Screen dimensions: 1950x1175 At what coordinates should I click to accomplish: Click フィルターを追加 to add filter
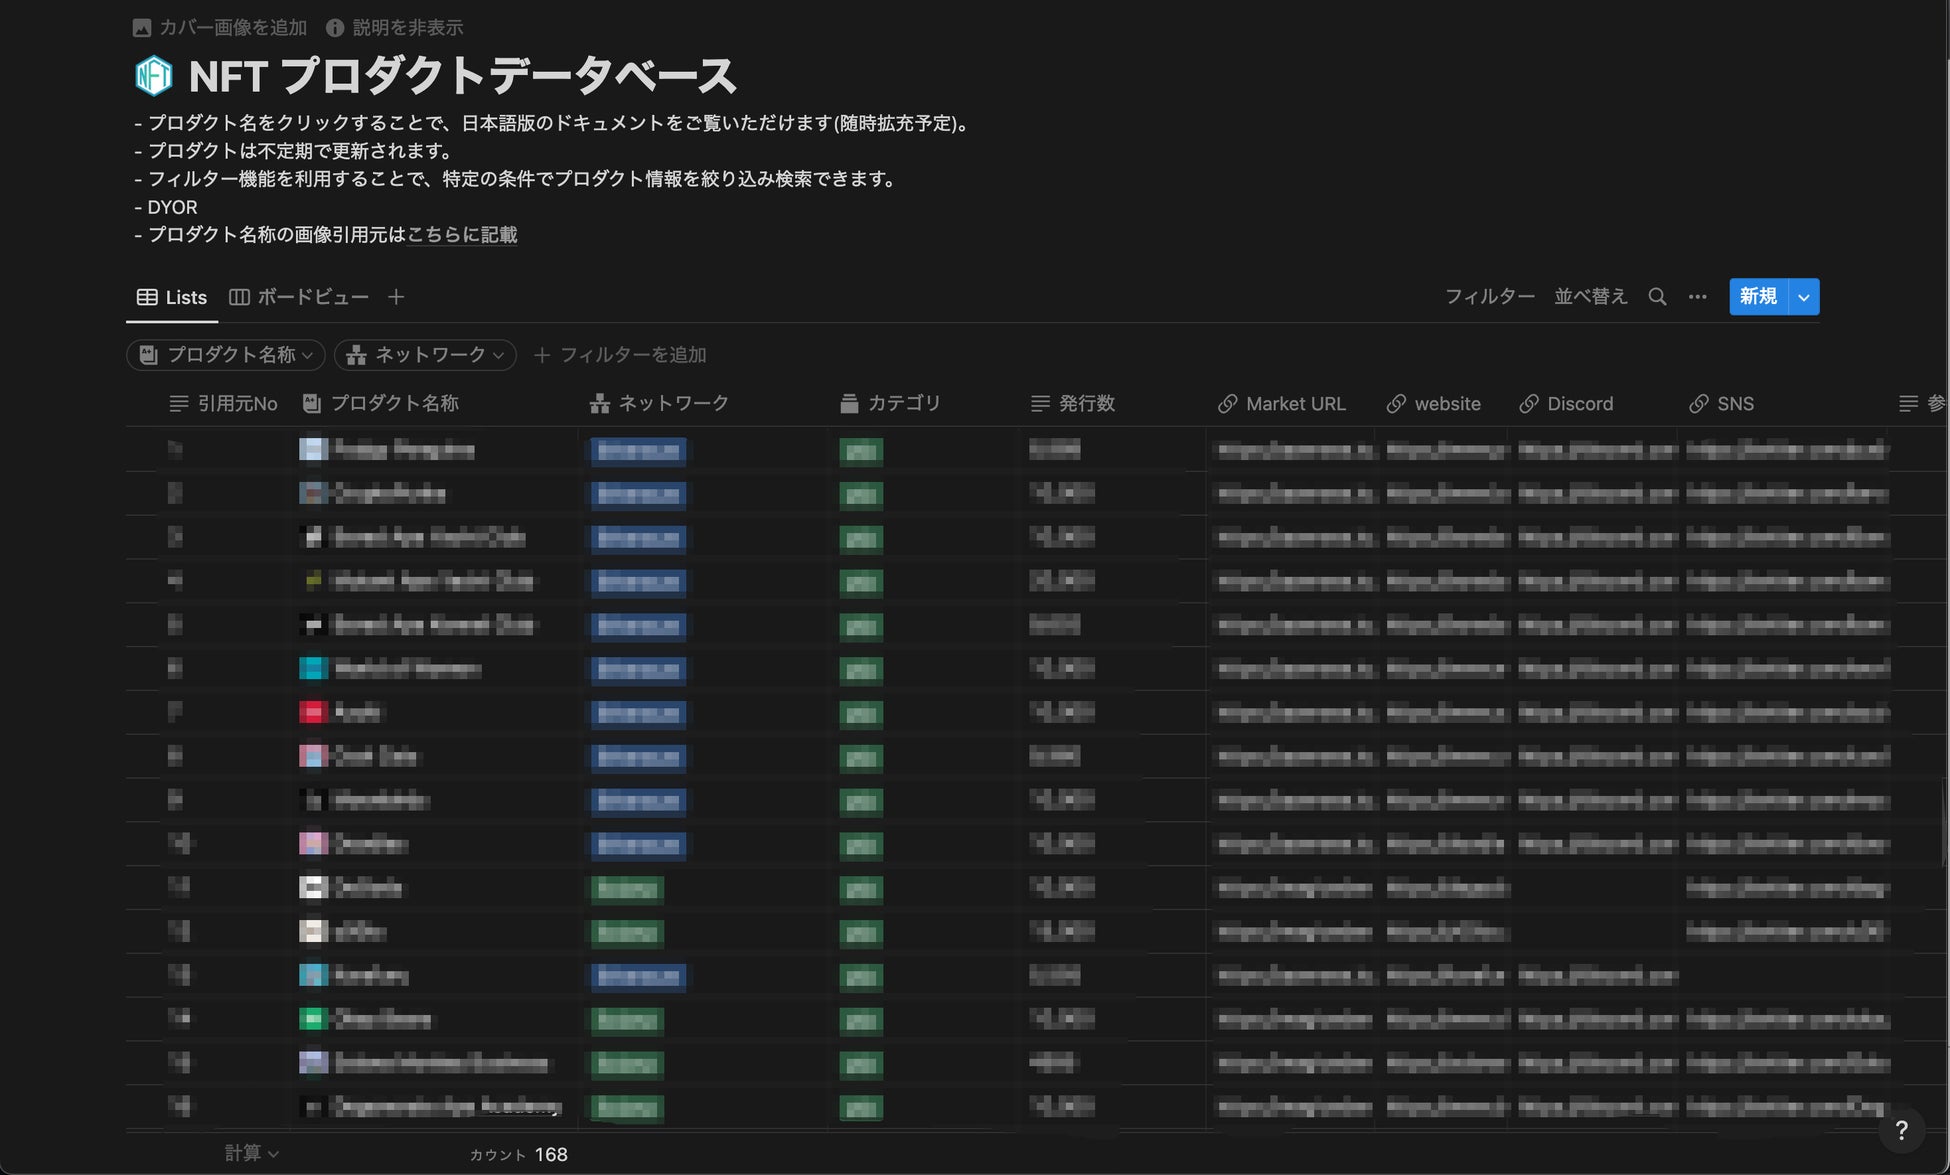pyautogui.click(x=620, y=355)
